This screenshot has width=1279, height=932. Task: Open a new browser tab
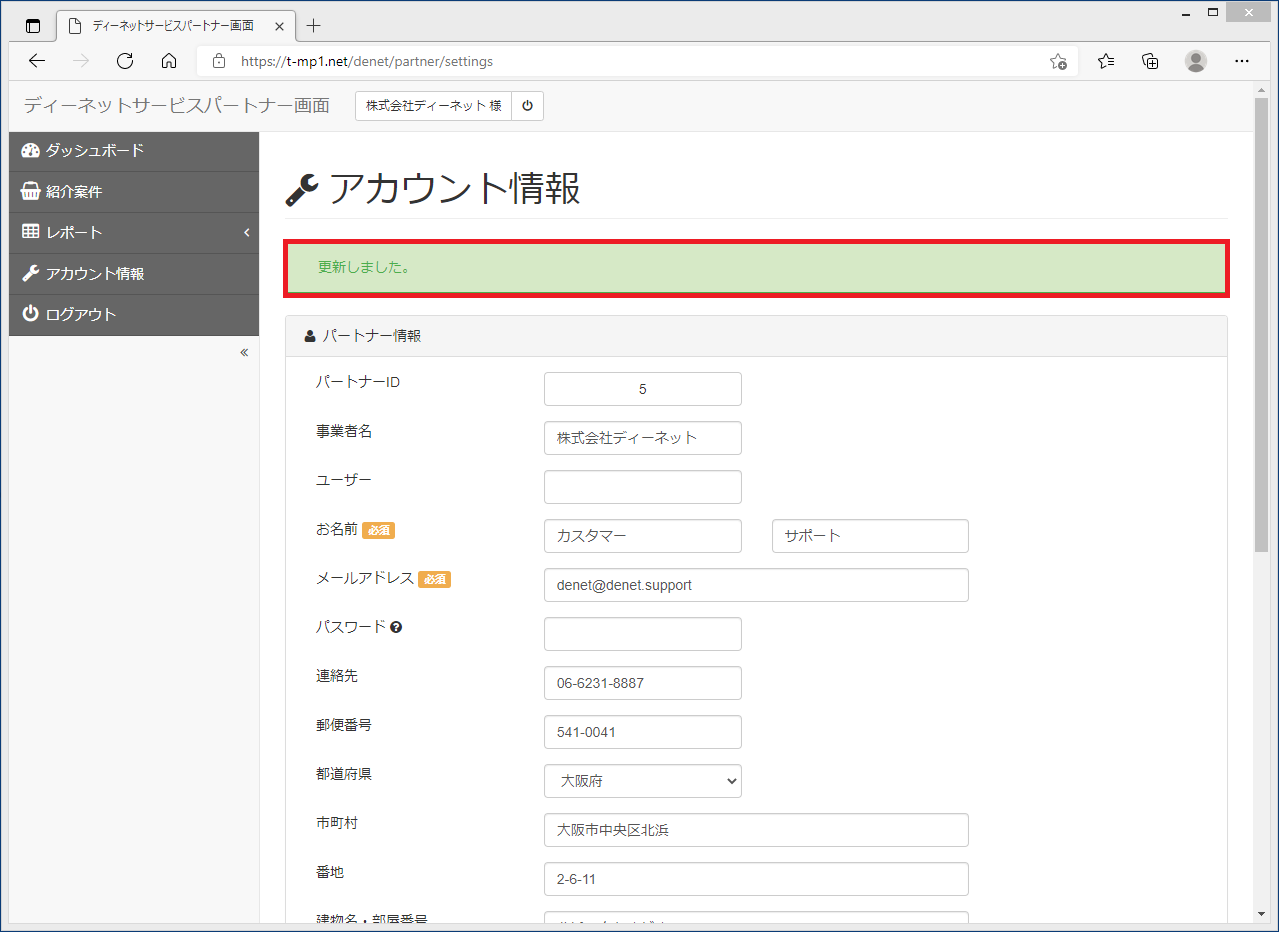click(314, 26)
